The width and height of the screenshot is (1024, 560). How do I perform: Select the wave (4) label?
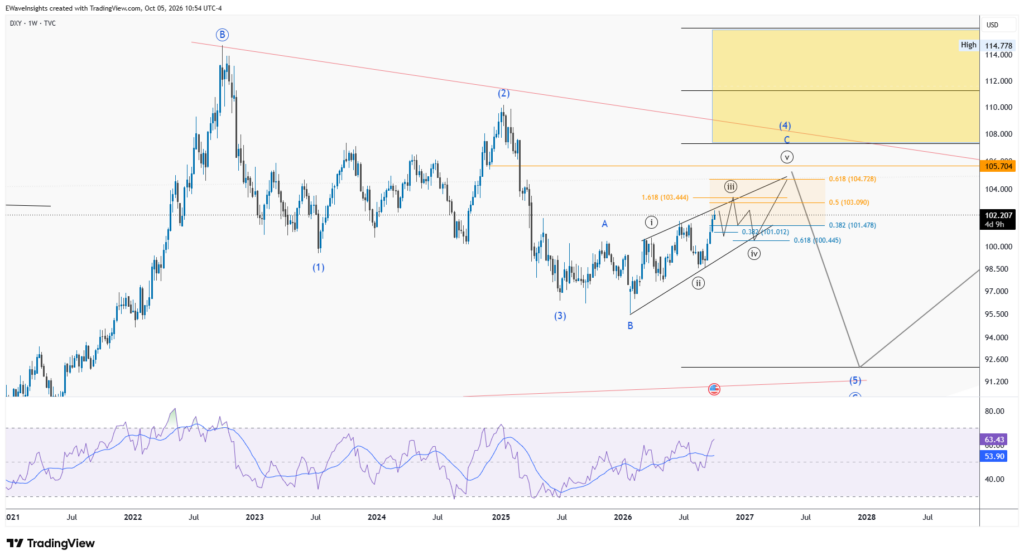(785, 125)
